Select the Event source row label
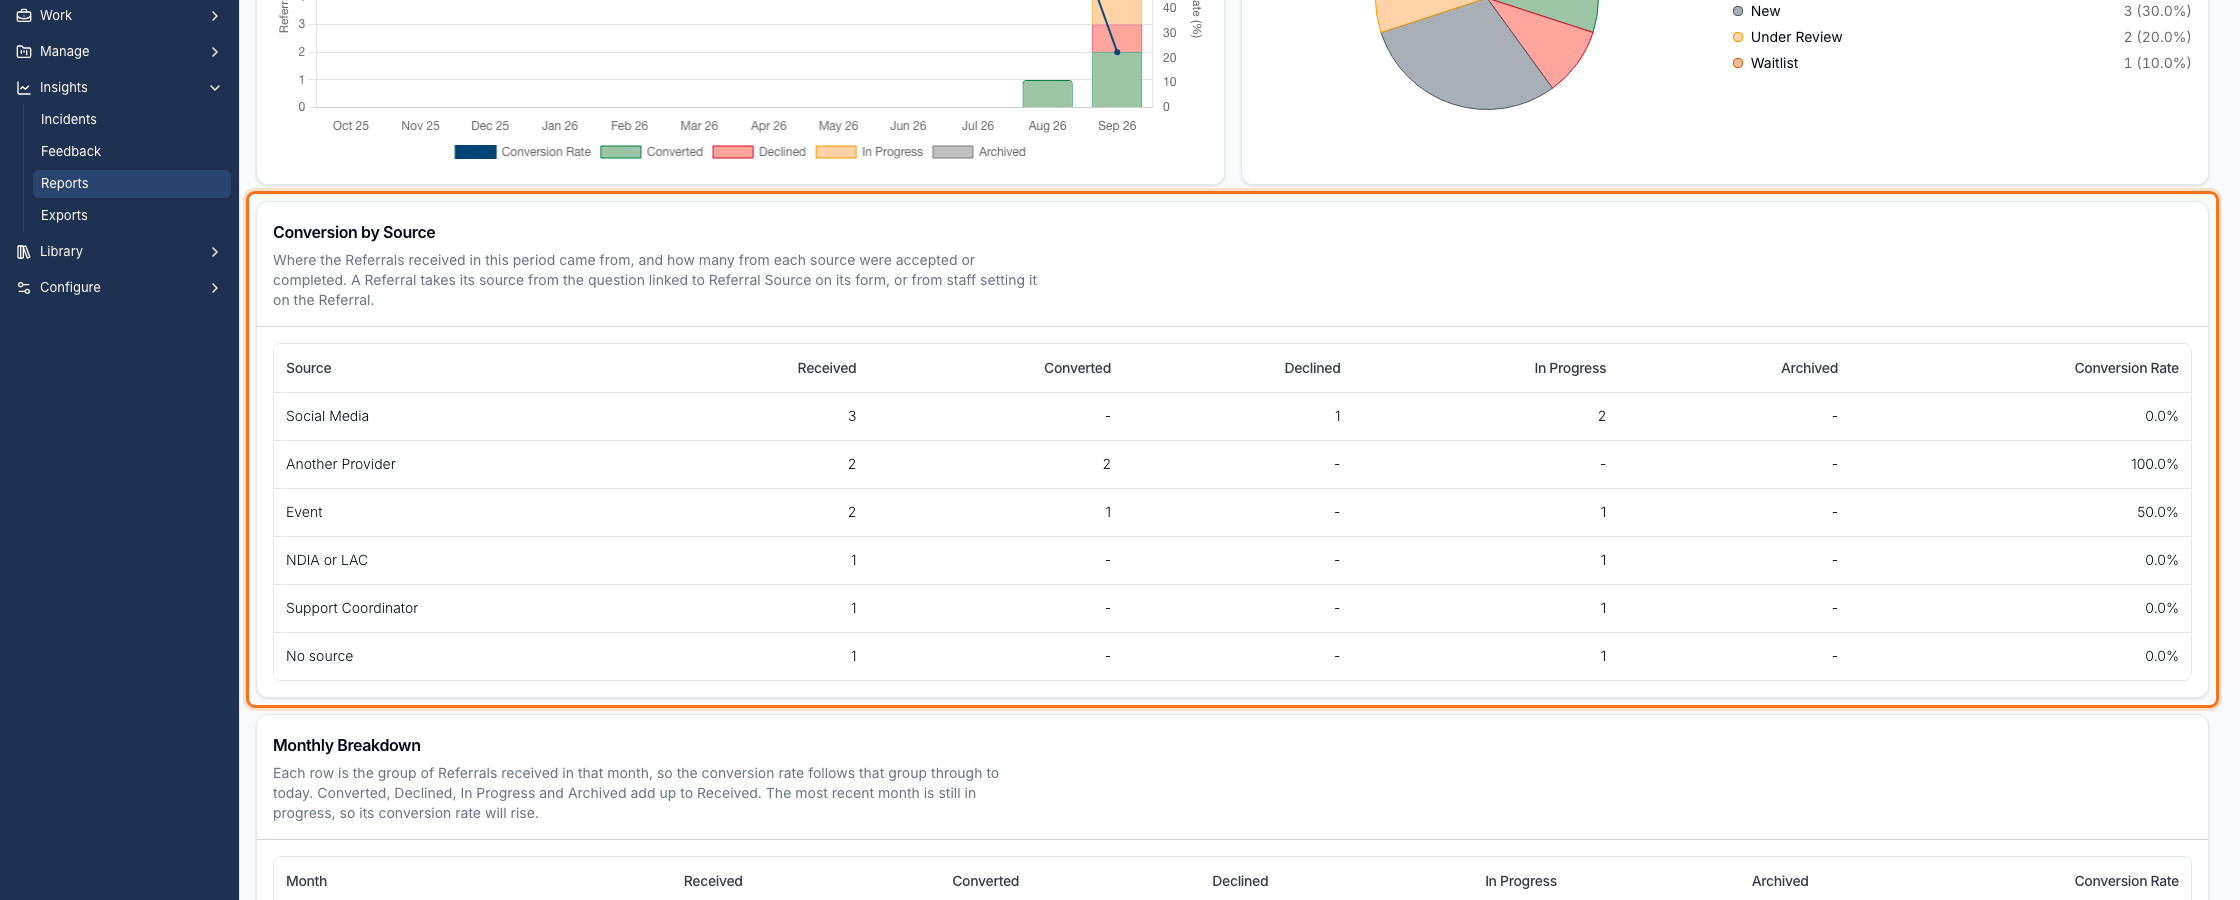The image size is (2240, 900). pos(304,512)
